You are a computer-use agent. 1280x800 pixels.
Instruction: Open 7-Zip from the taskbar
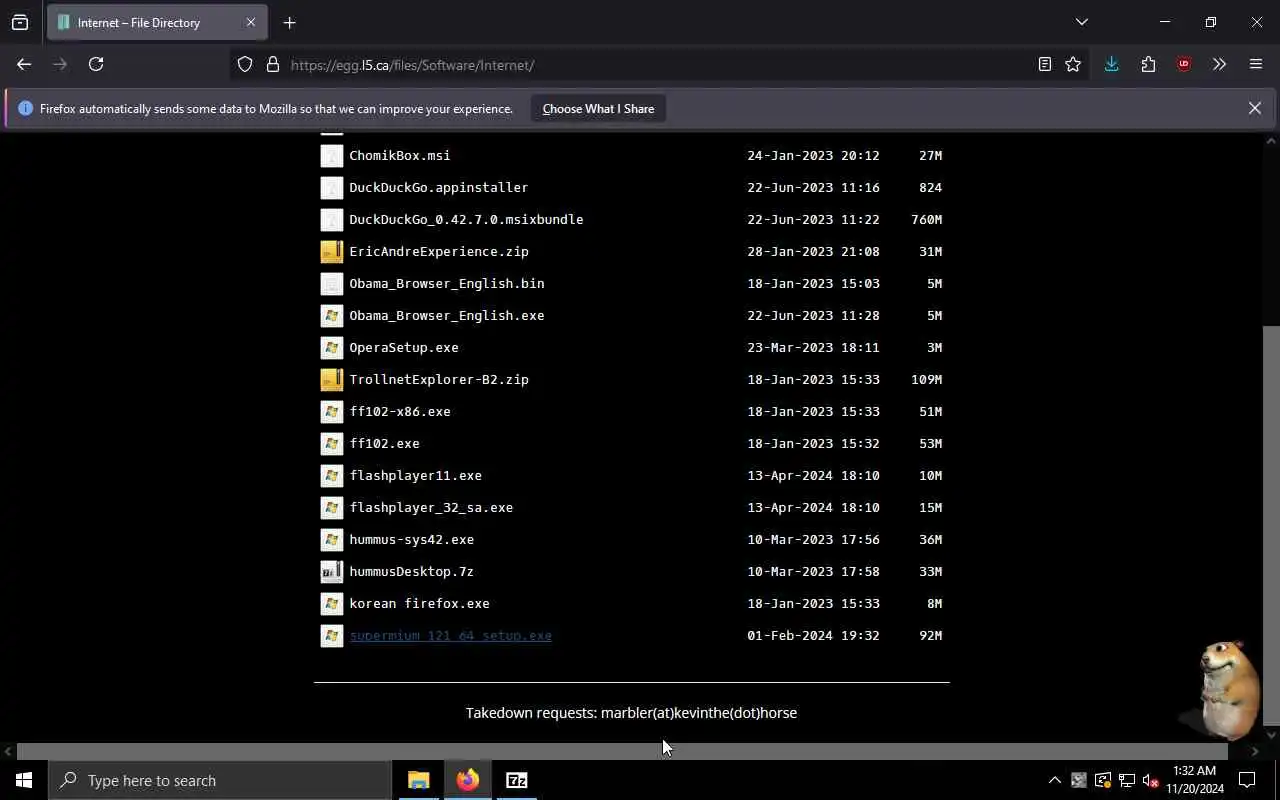517,780
